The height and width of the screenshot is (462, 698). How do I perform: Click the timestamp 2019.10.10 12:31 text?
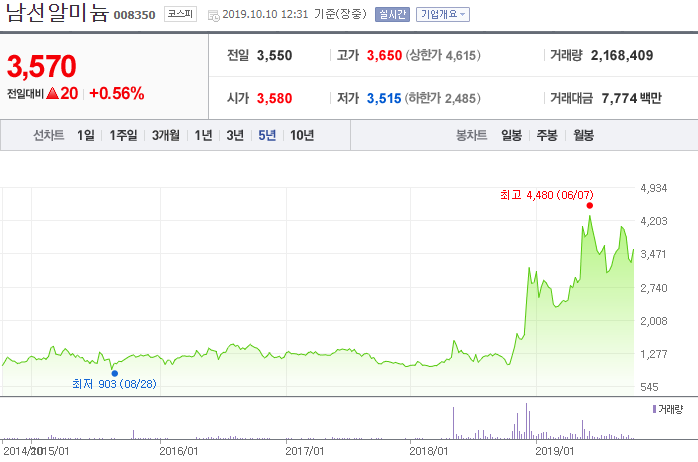pyautogui.click(x=265, y=14)
